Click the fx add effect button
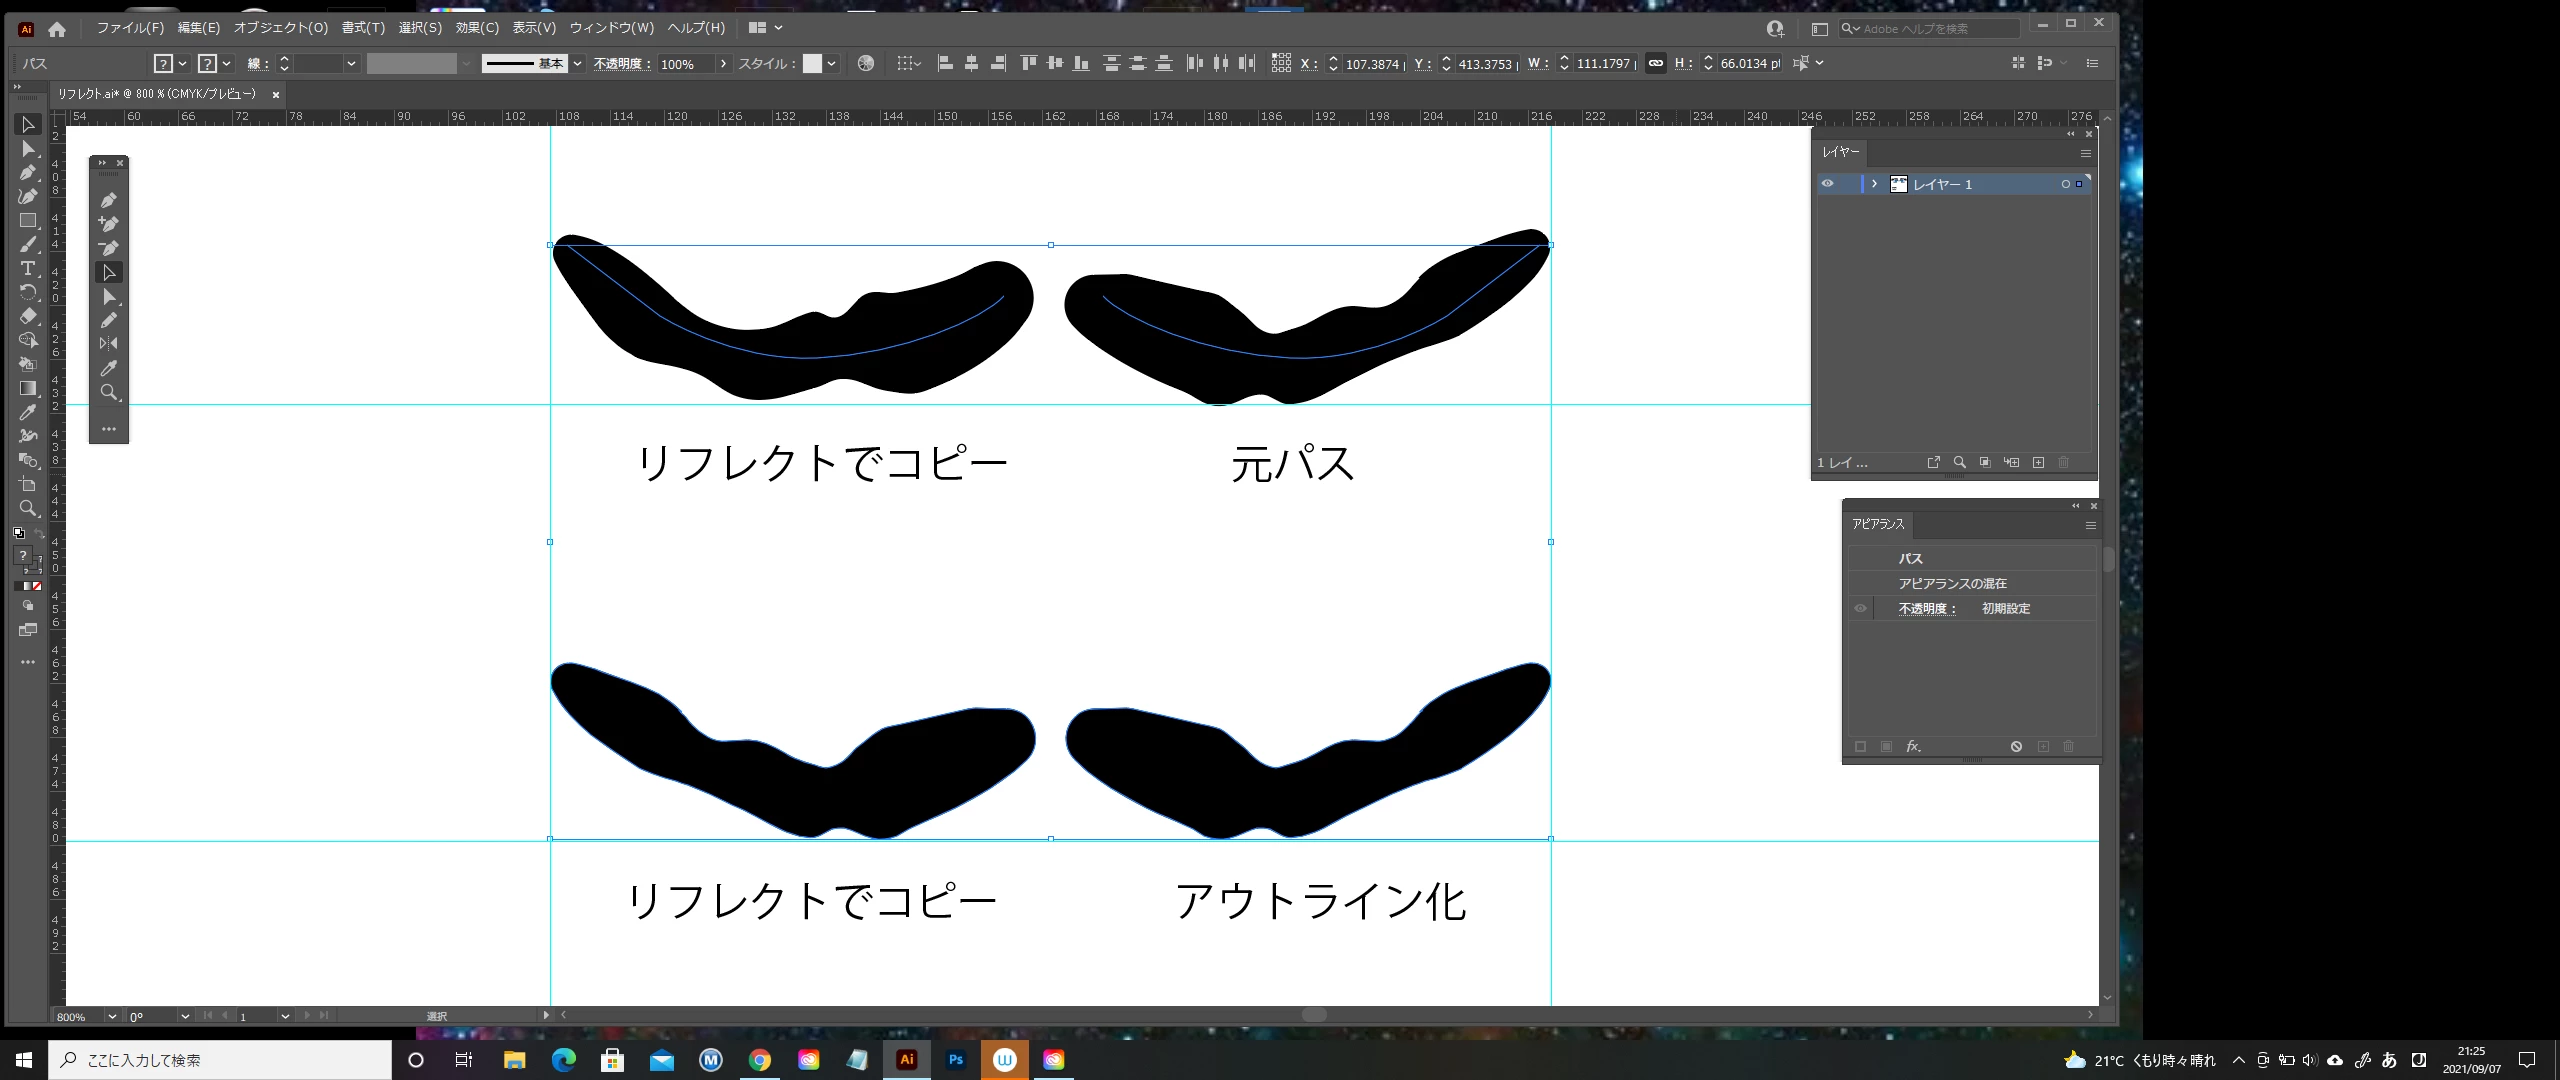The image size is (2560, 1080). [x=1912, y=746]
